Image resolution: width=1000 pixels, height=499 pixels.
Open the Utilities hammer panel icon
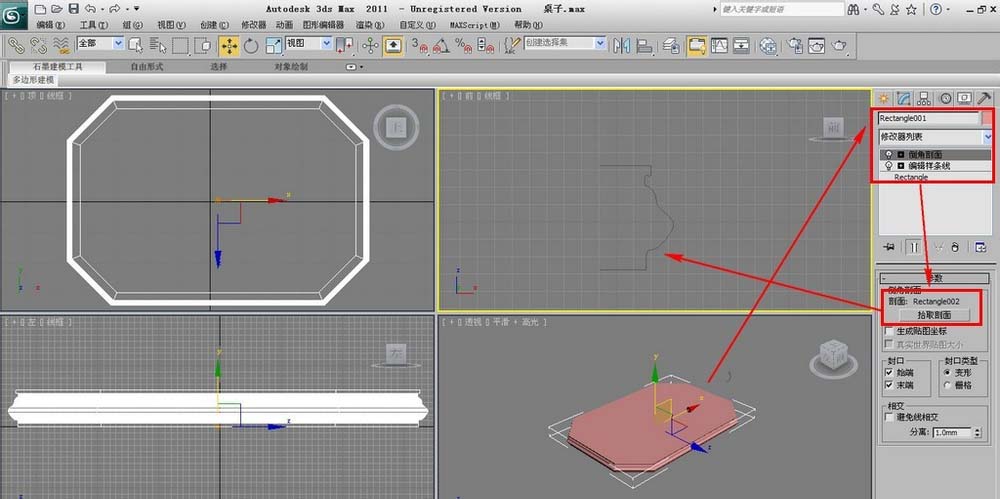point(985,98)
